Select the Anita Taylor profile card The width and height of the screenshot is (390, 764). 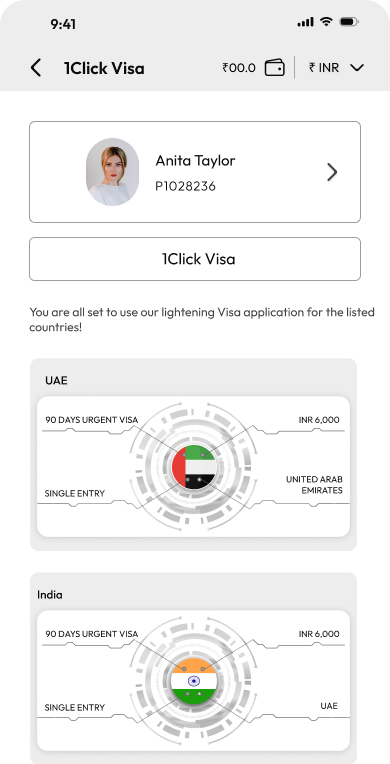click(195, 172)
